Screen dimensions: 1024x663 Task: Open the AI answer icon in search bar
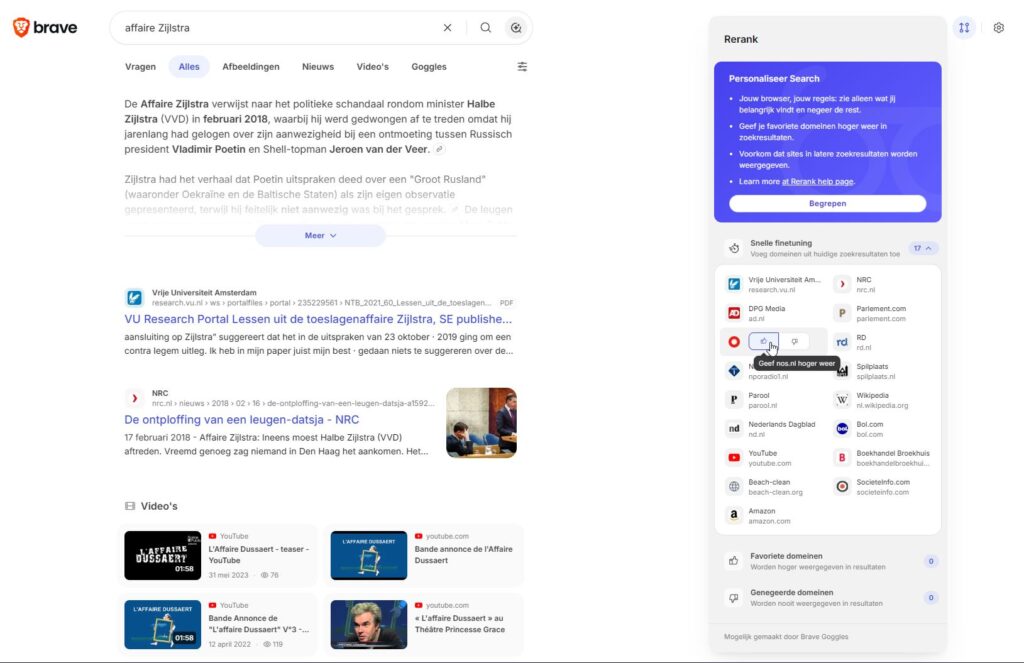click(x=516, y=27)
